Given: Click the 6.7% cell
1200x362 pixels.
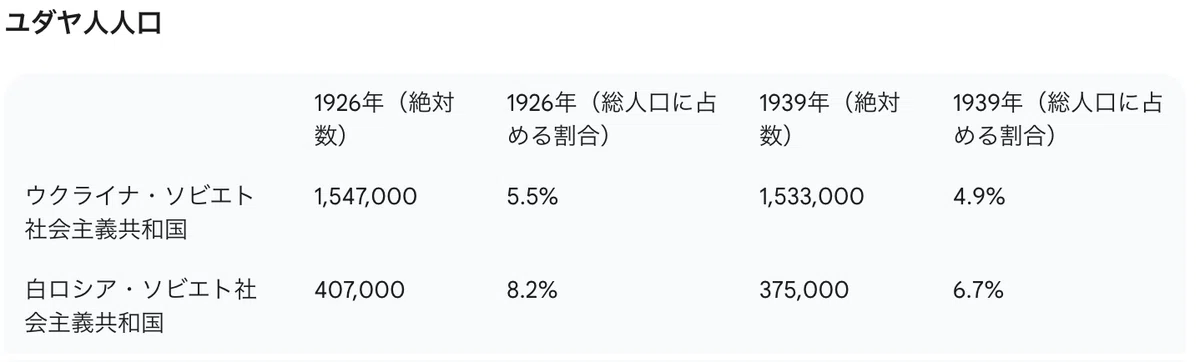Looking at the screenshot, I should pyautogui.click(x=978, y=291).
